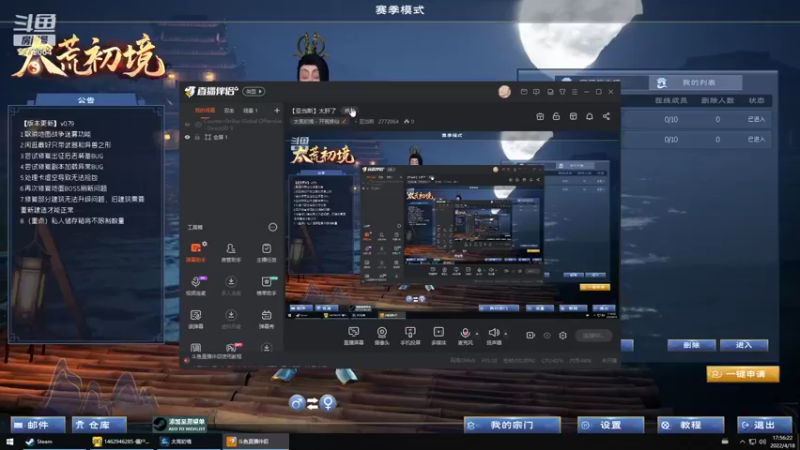Select the Counter-Strike Global Offensive source
Screen dimensions: 800x450
tap(232, 124)
